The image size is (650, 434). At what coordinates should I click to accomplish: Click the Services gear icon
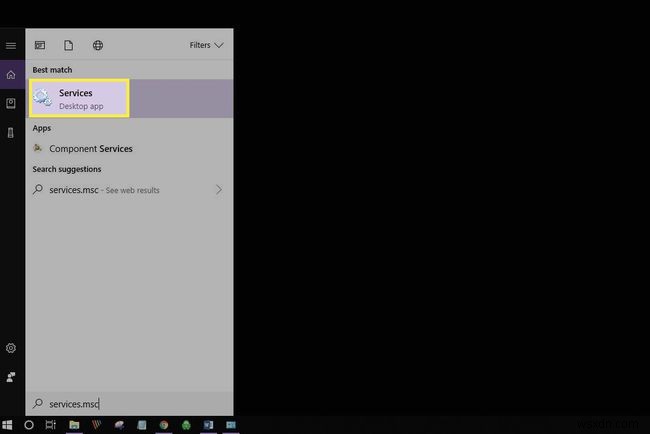pos(43,98)
